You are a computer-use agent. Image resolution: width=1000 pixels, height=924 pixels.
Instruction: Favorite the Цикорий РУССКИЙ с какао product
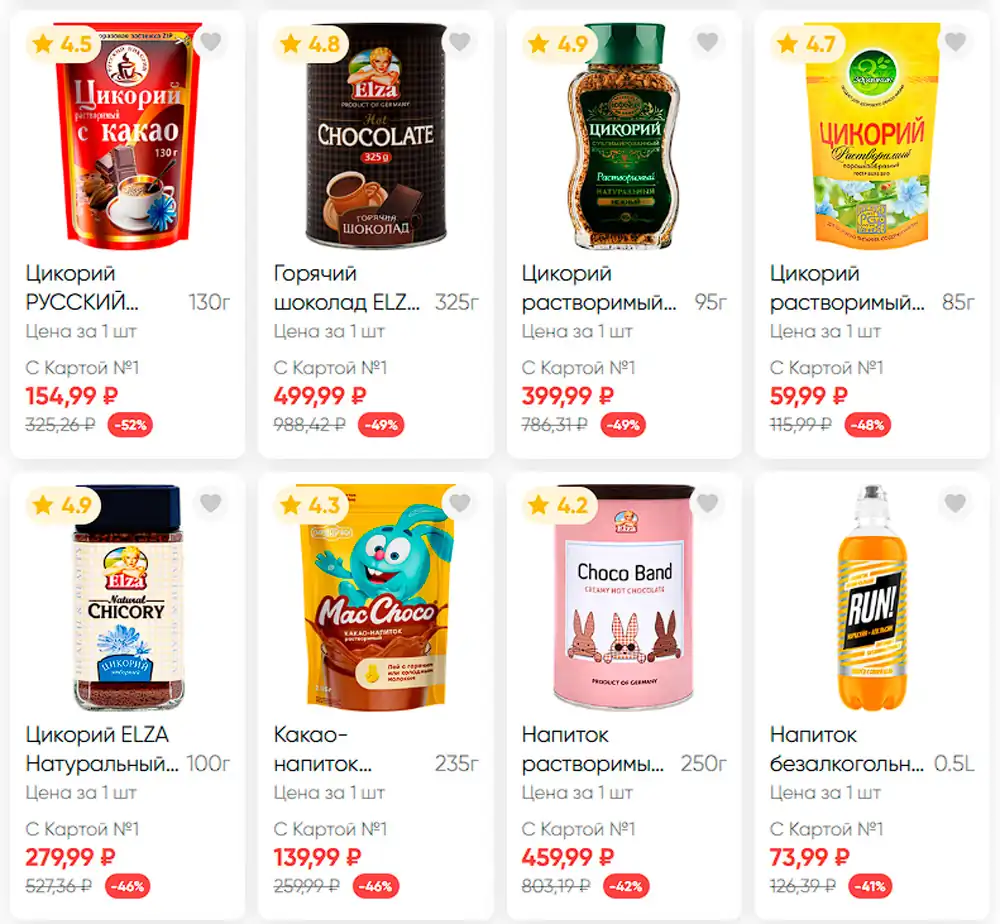(x=210, y=42)
